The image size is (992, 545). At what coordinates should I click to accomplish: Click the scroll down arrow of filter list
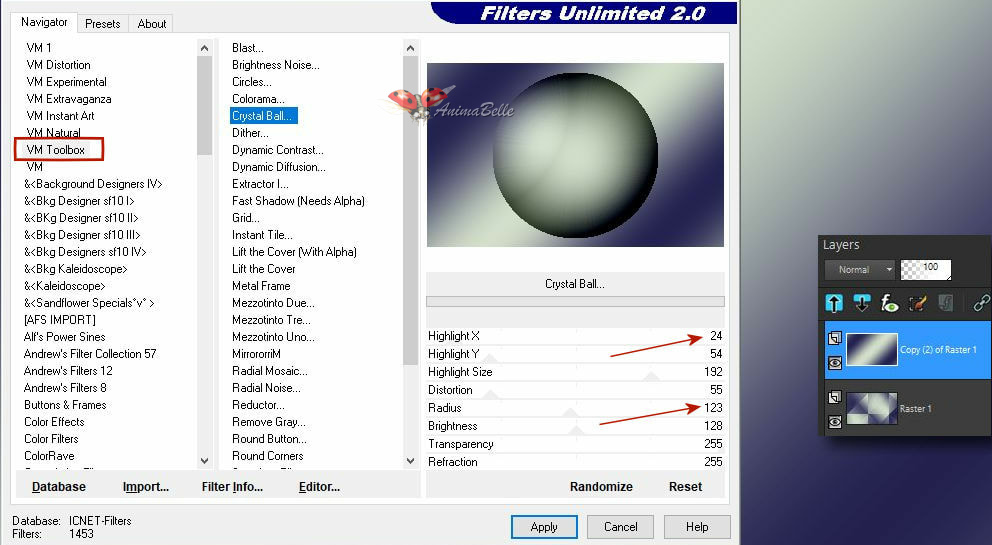(x=410, y=461)
